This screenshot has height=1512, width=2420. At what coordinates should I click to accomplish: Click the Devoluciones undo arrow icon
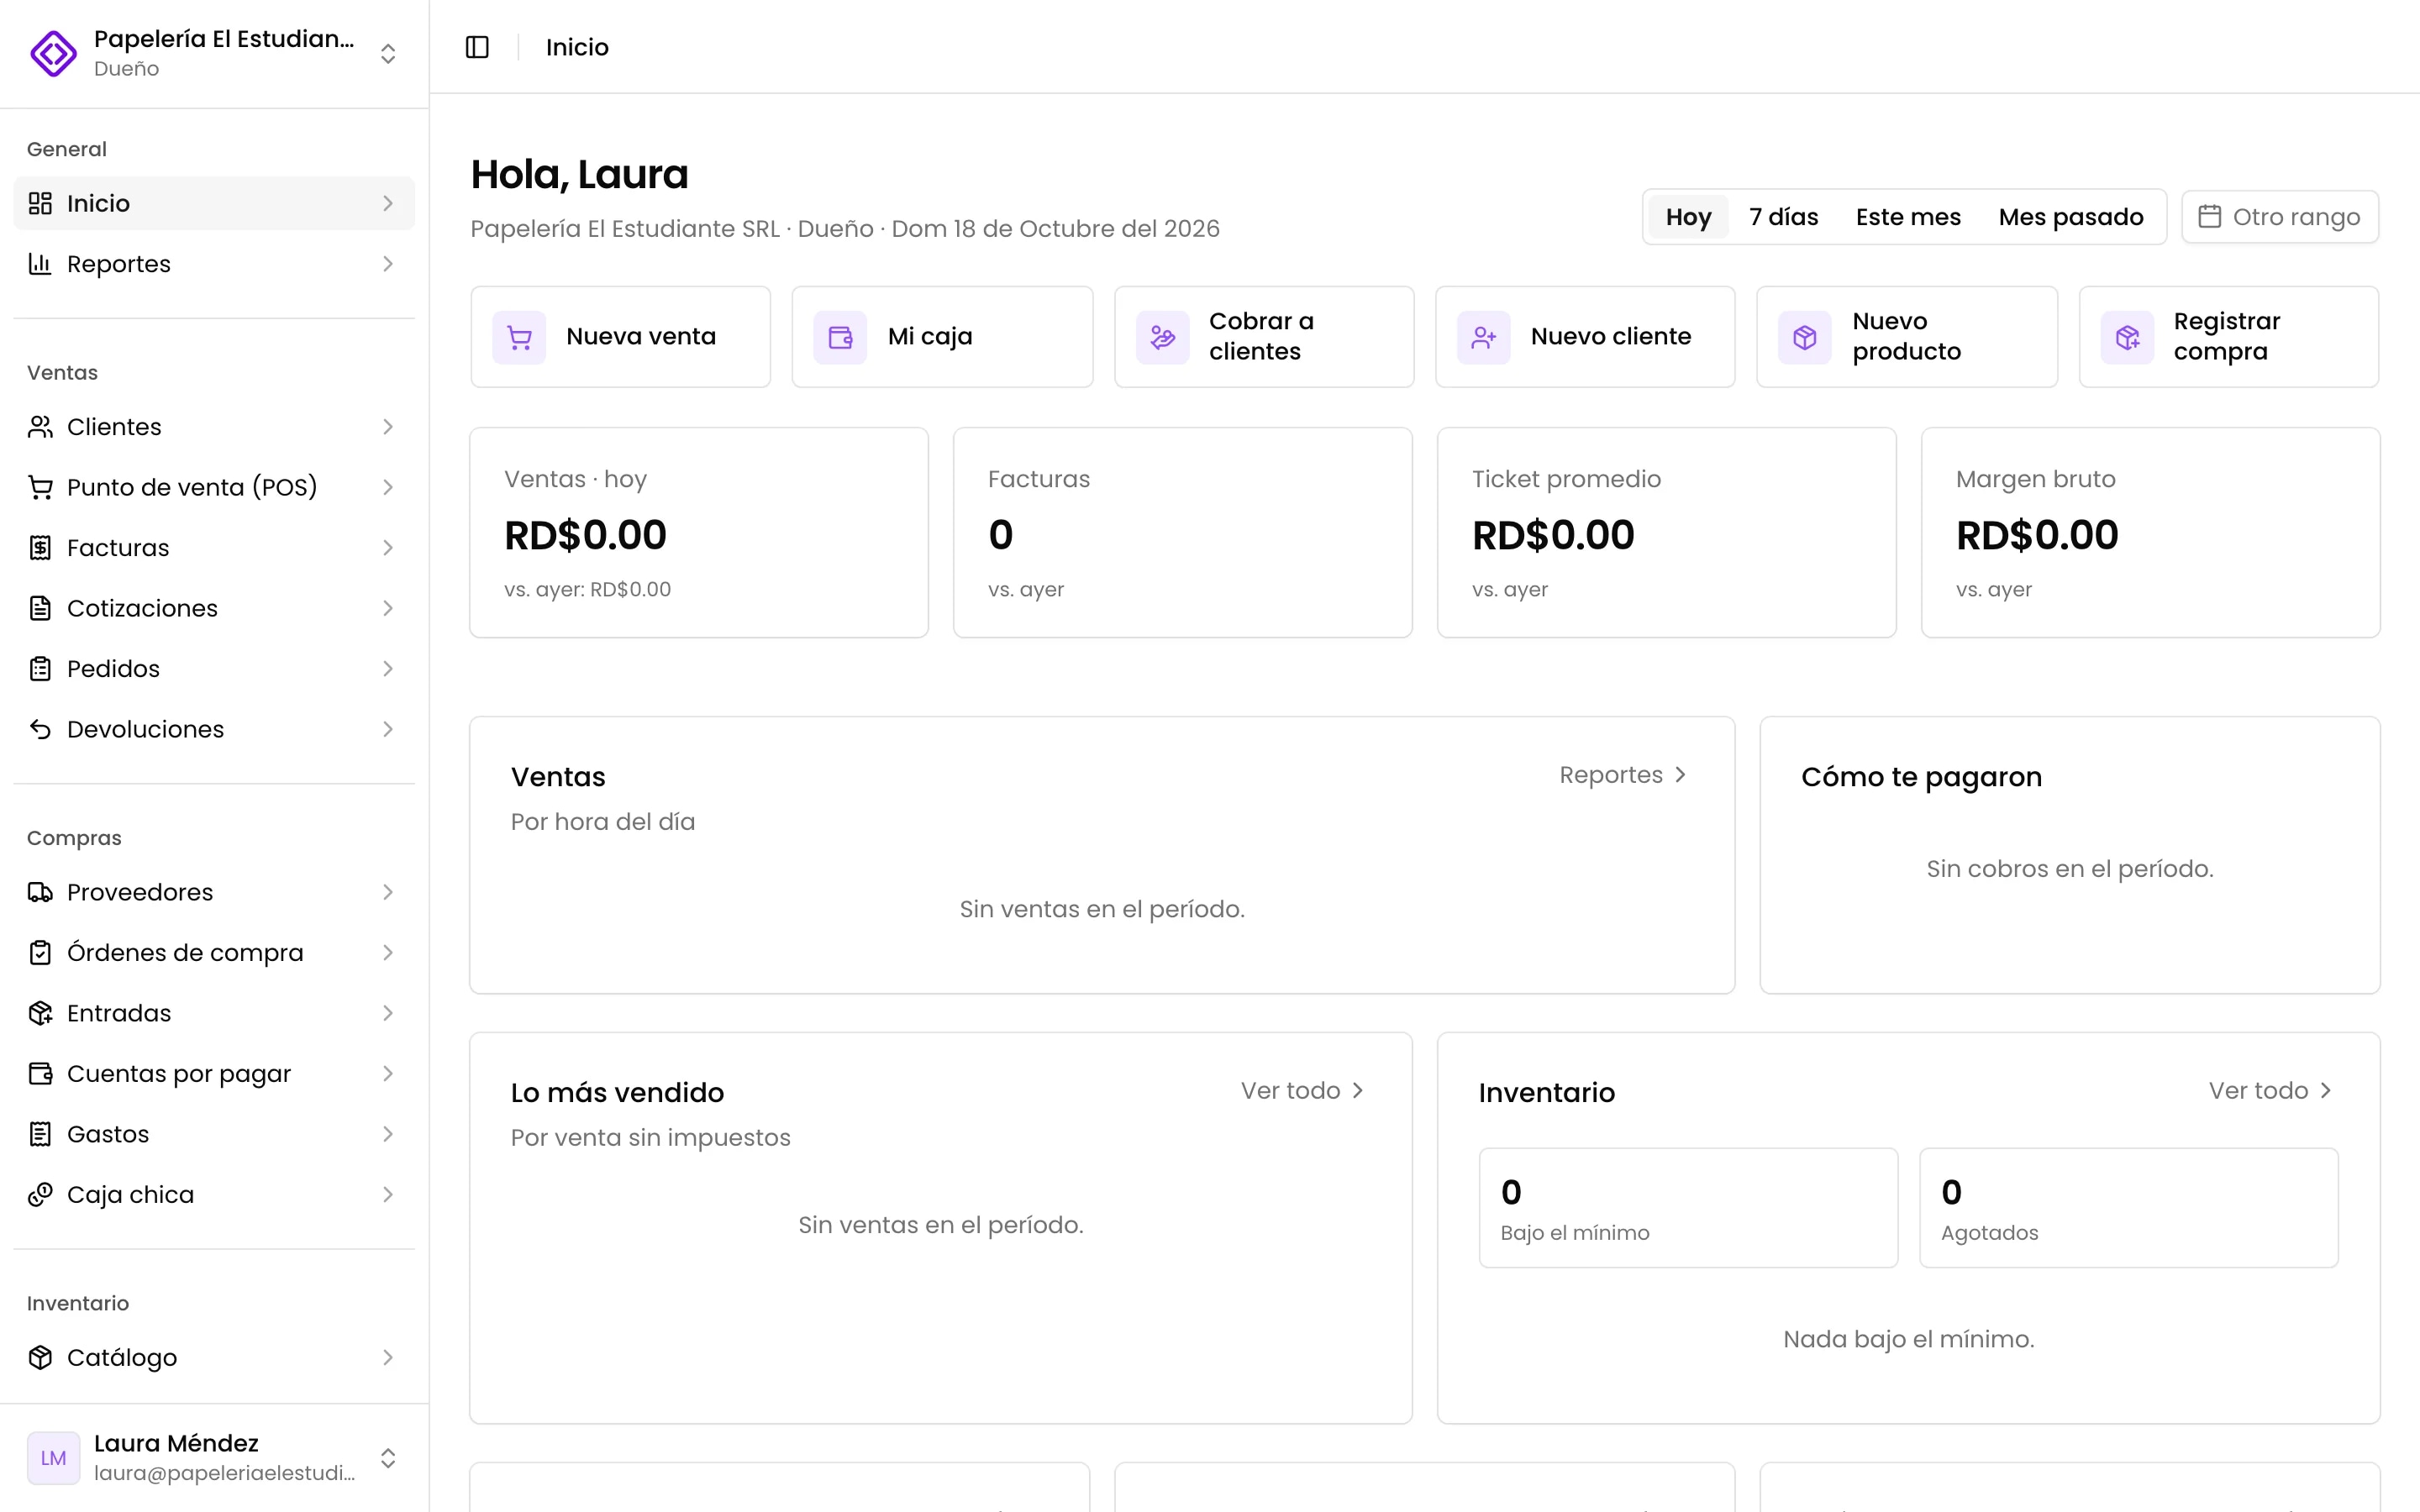pos(40,729)
